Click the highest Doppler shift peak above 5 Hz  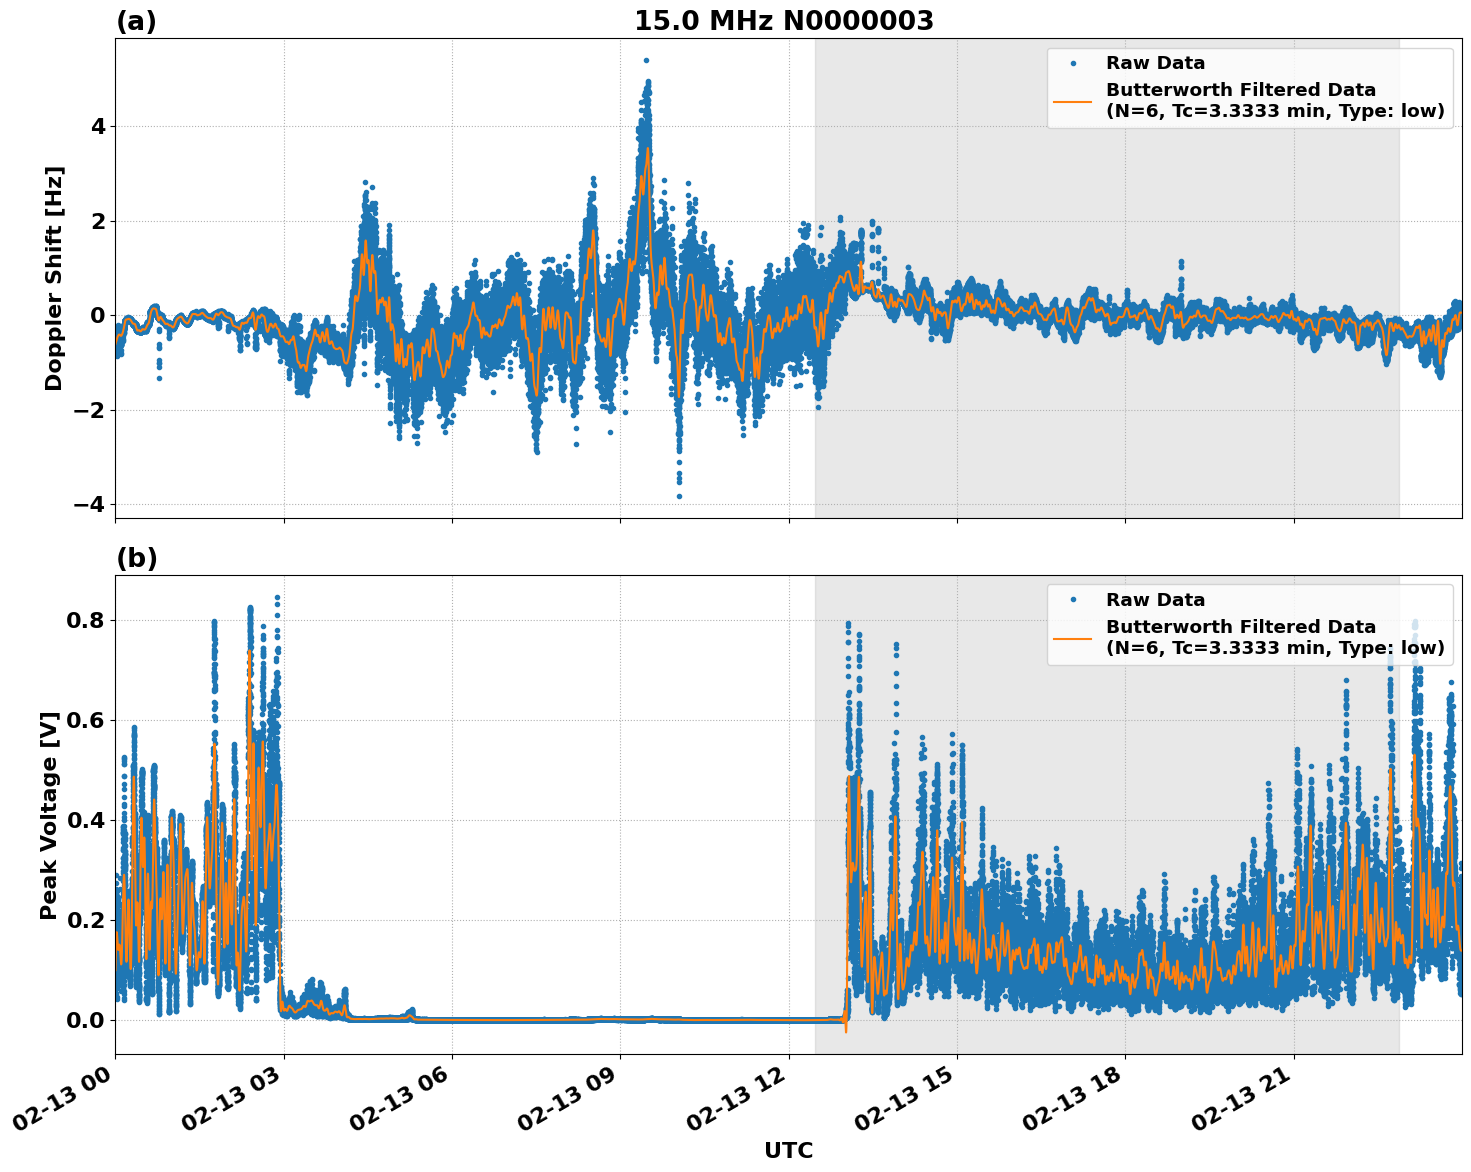[646, 60]
